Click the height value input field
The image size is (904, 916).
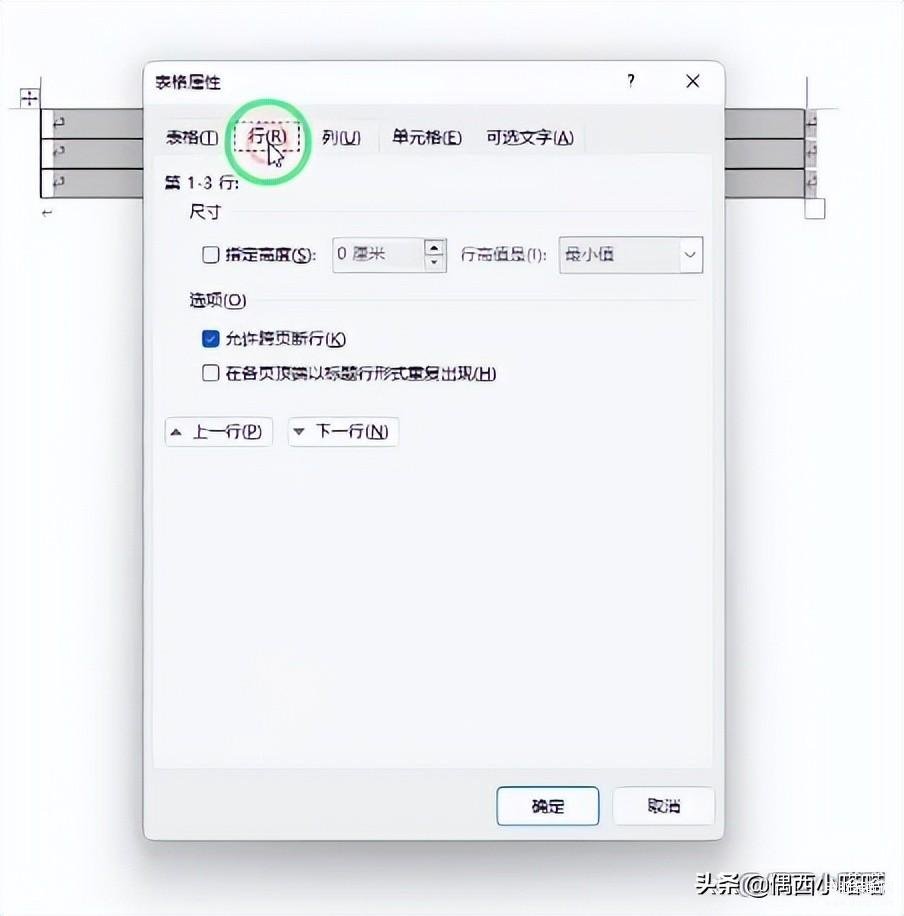click(x=378, y=255)
